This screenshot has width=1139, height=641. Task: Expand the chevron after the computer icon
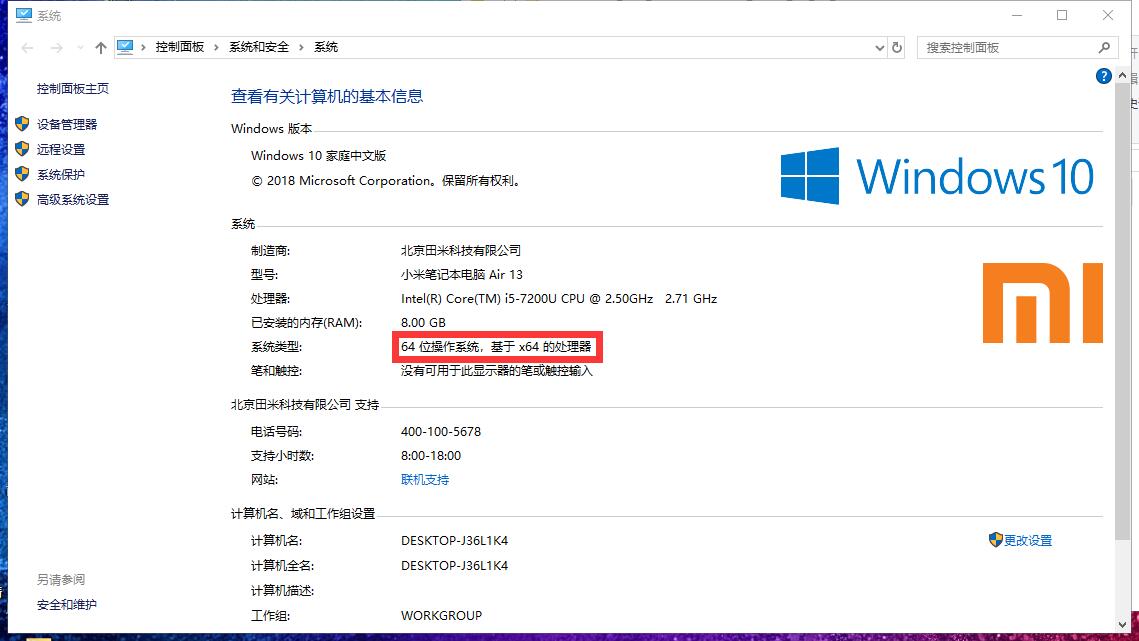point(143,47)
